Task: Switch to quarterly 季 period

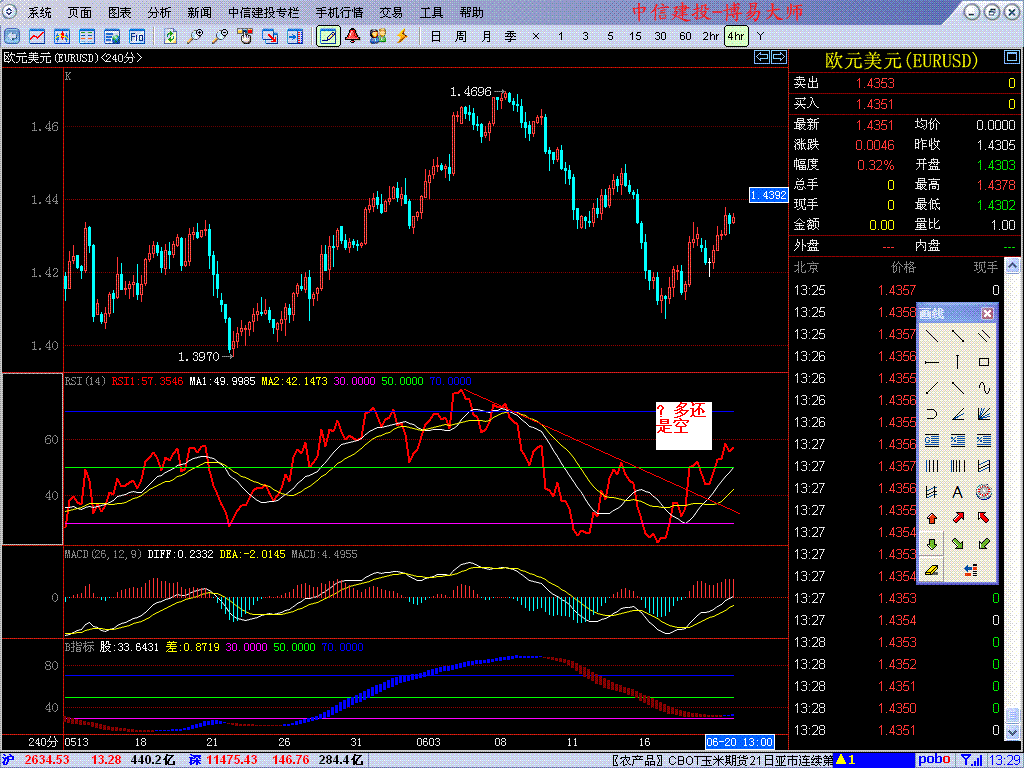Action: [x=511, y=37]
